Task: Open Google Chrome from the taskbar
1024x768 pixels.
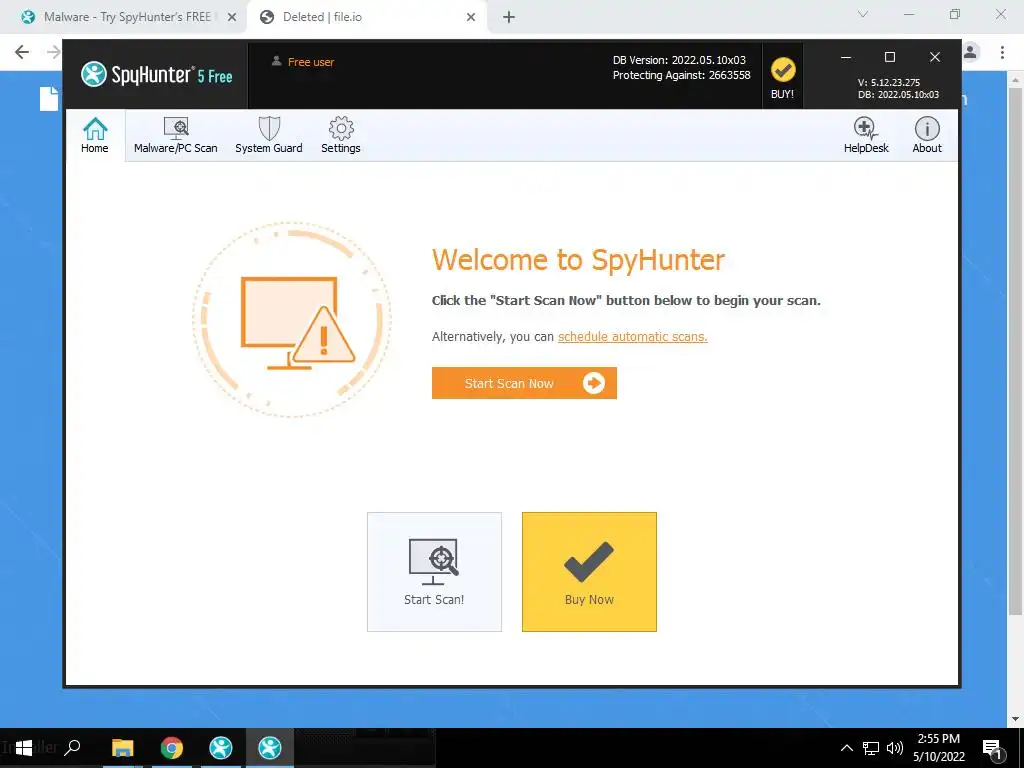Action: click(171, 748)
